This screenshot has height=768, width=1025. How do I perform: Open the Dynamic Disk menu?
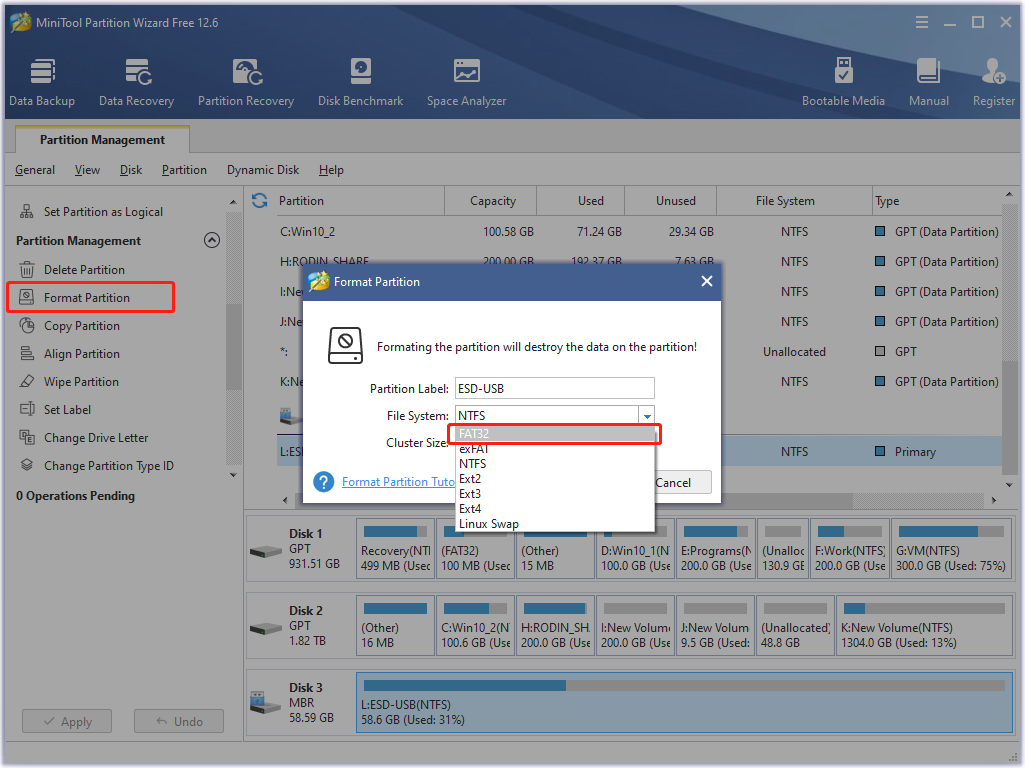263,170
